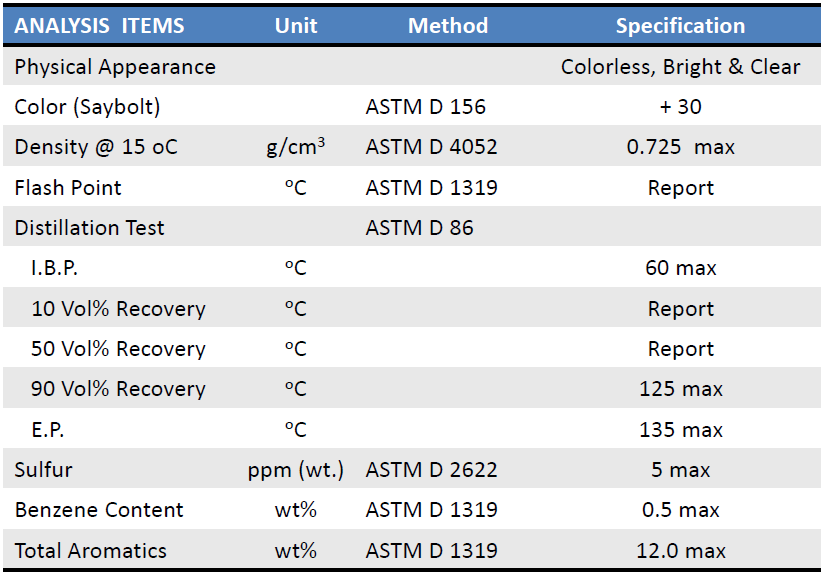Select the Density @ 15 oC row label
Image resolution: width=825 pixels, height=575 pixels.
pyautogui.click(x=96, y=147)
